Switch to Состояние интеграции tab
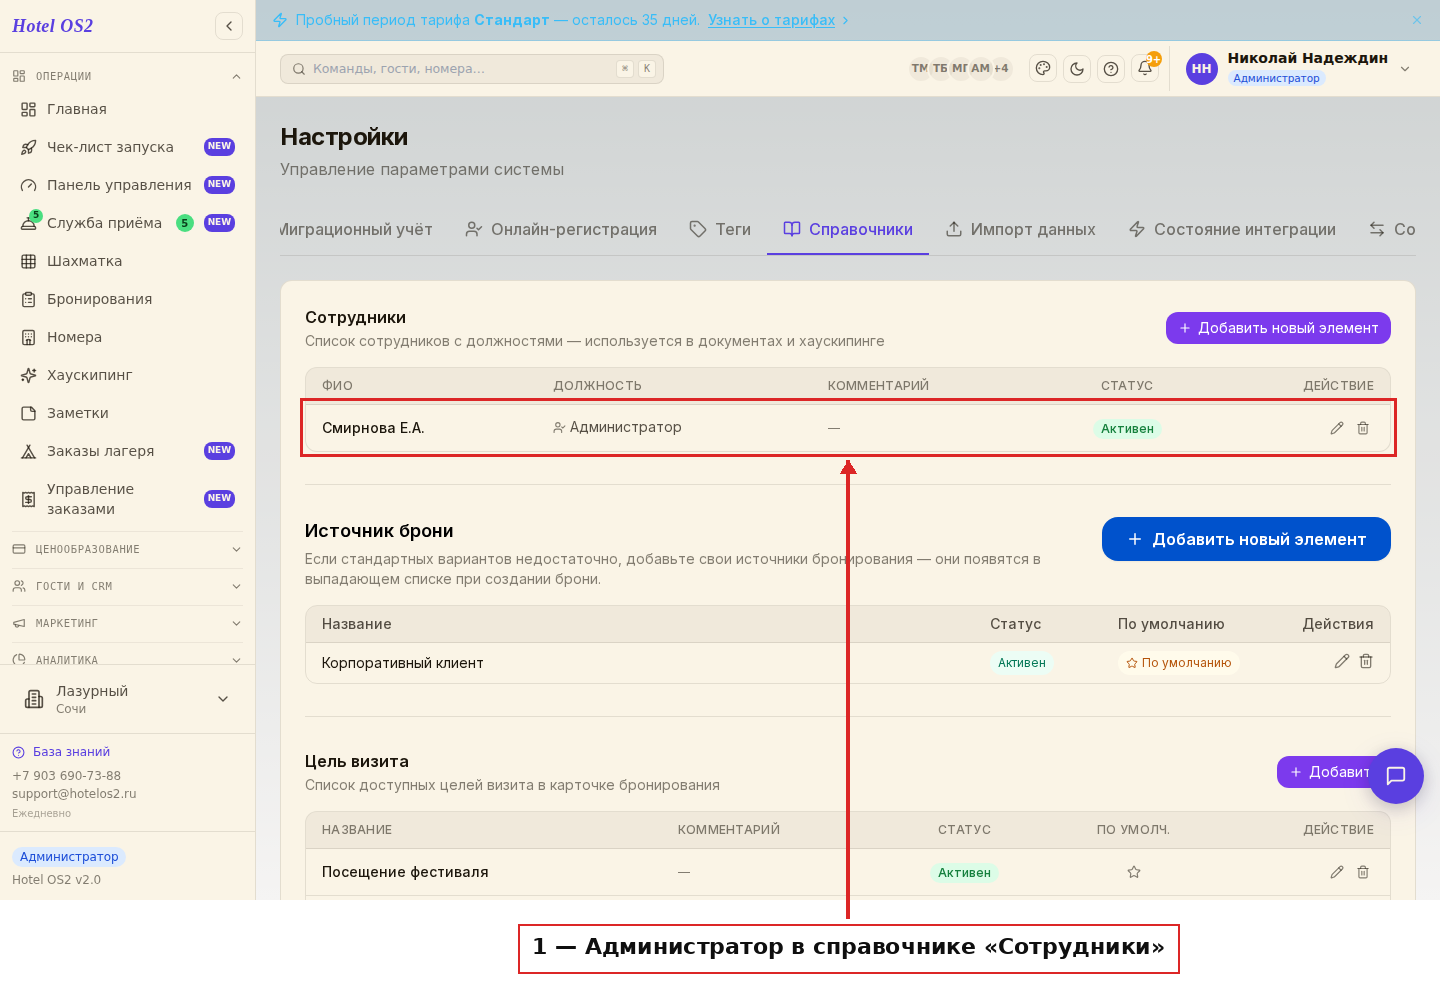1440x997 pixels. [x=1232, y=229]
